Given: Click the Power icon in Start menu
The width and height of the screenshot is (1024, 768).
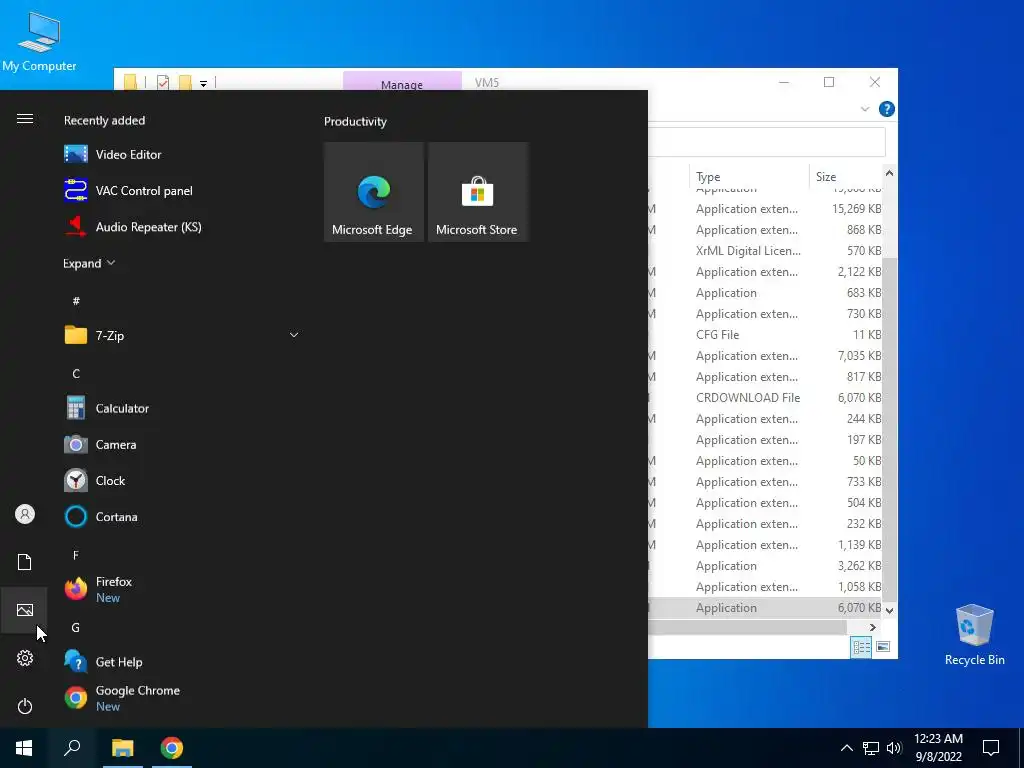Looking at the screenshot, I should 25,706.
